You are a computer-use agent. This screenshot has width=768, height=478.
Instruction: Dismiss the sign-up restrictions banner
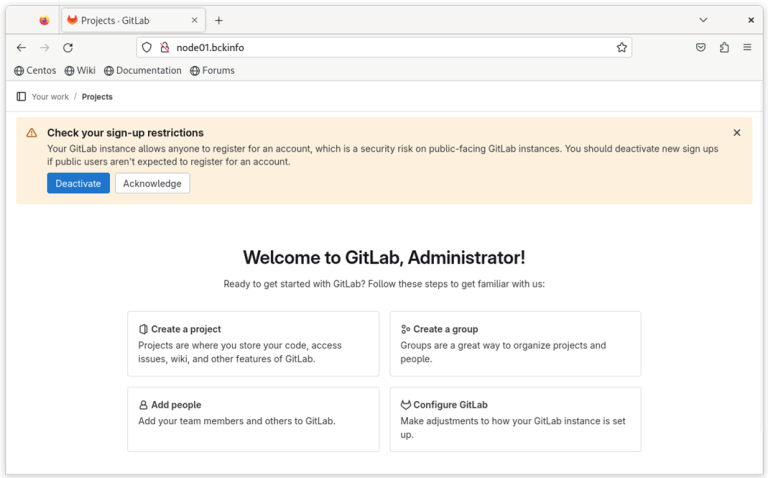[x=737, y=133]
